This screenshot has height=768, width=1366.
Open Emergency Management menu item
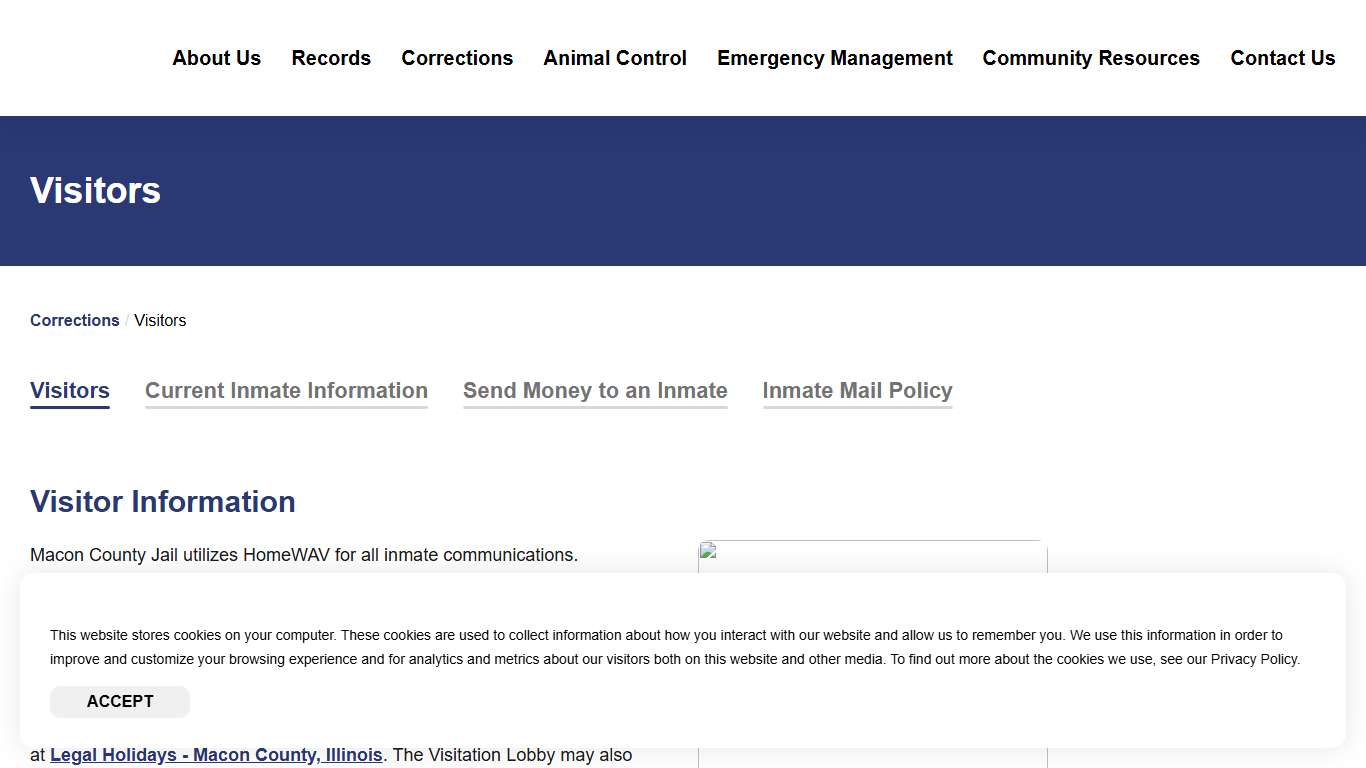coord(835,58)
